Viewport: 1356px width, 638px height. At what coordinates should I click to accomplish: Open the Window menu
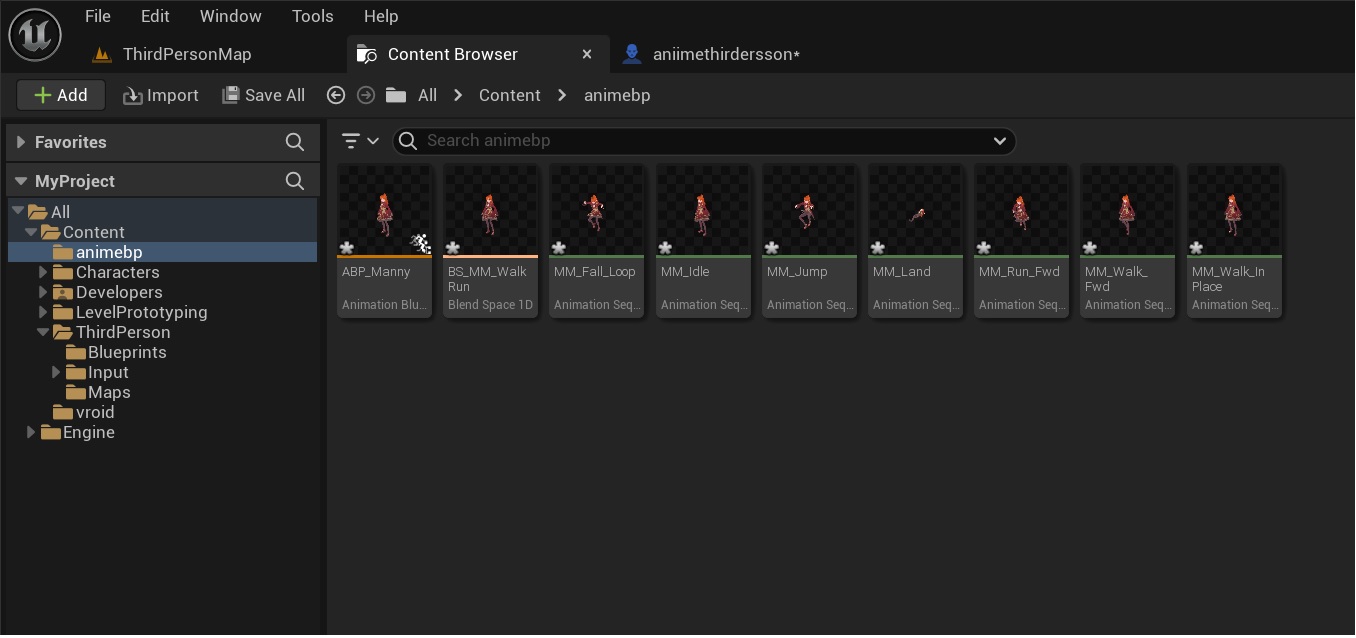coord(230,16)
